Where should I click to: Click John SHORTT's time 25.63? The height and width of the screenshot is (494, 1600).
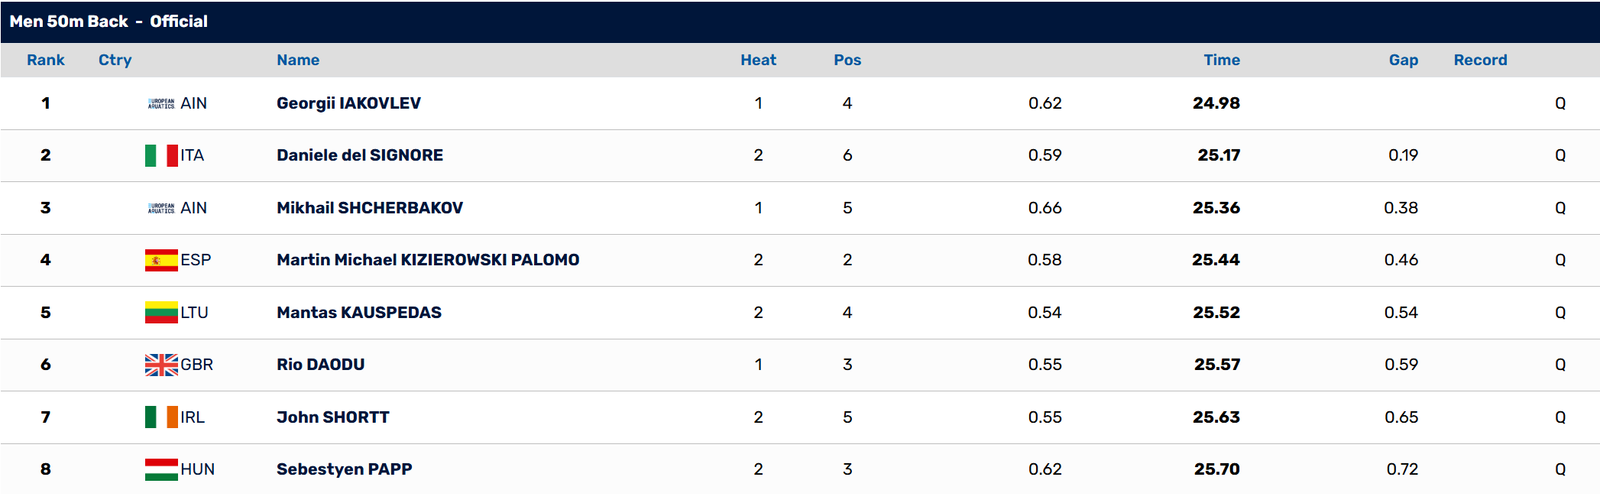coord(1216,417)
